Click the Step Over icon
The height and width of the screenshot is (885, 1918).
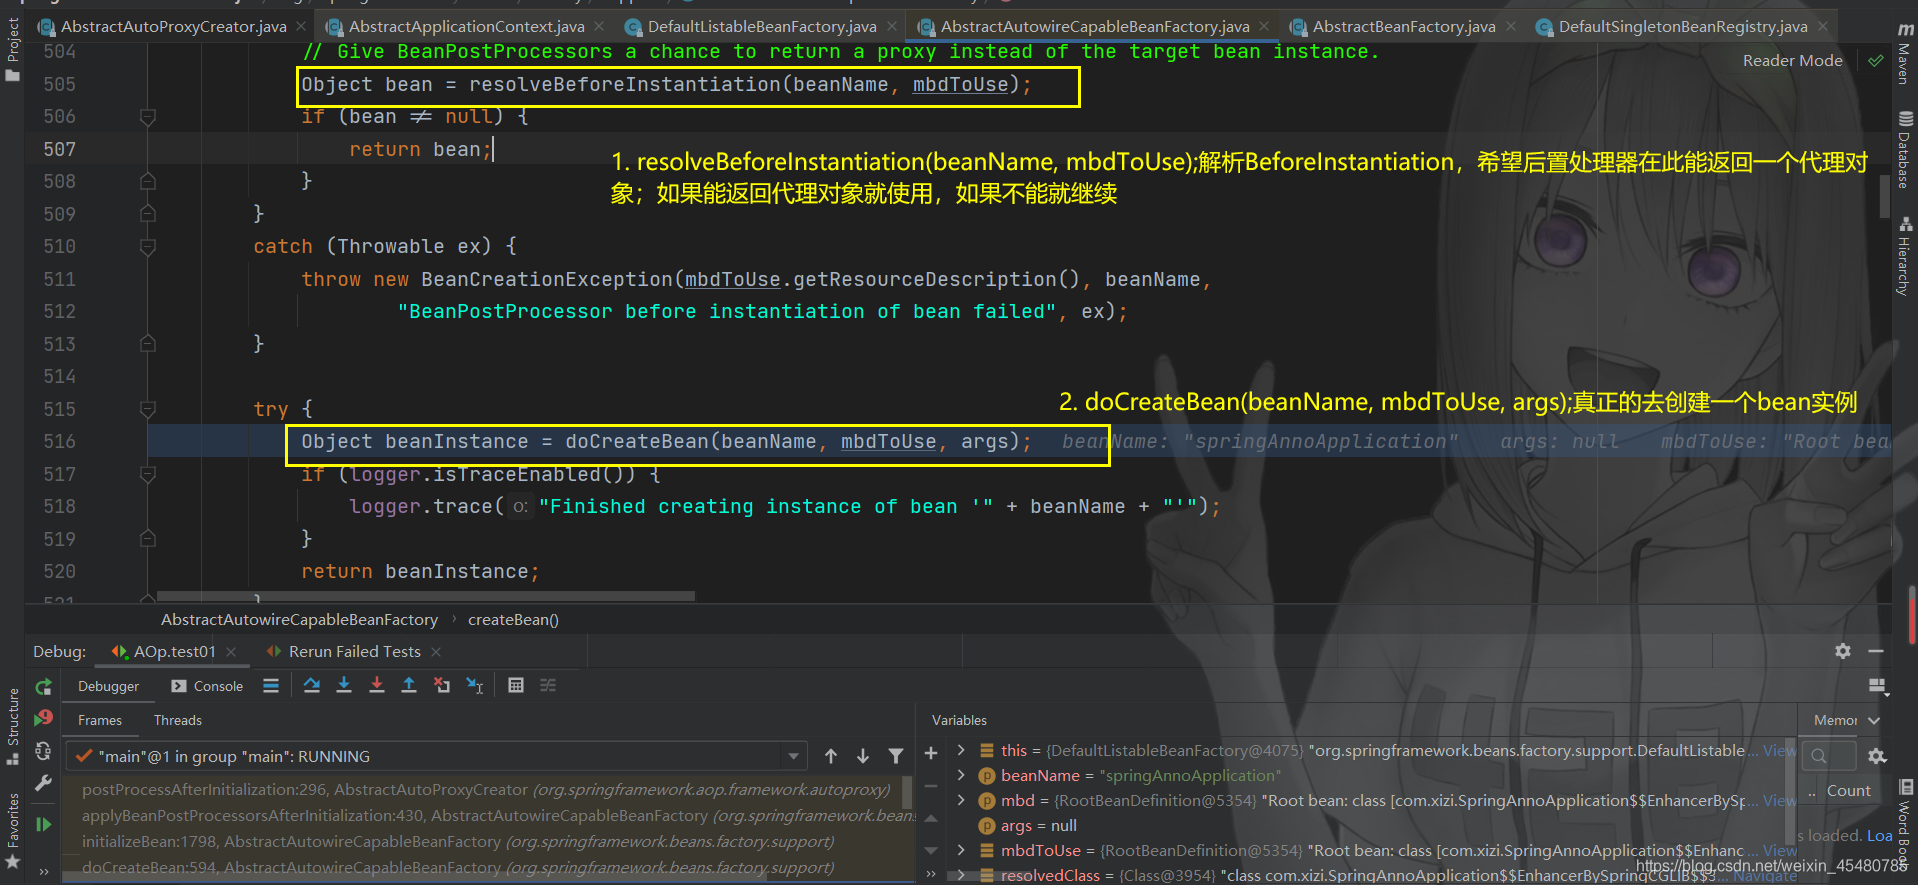tap(312, 686)
